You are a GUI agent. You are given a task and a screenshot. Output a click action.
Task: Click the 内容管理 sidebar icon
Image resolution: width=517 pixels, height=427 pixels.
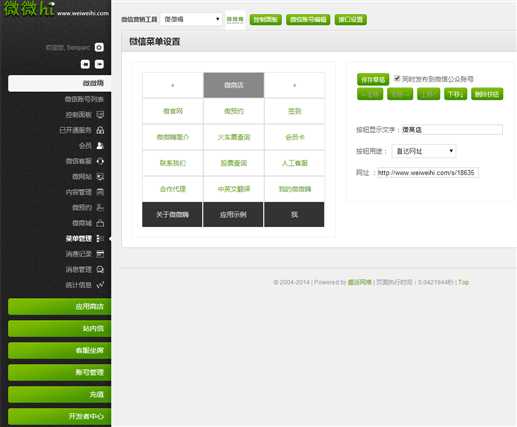(x=100, y=192)
